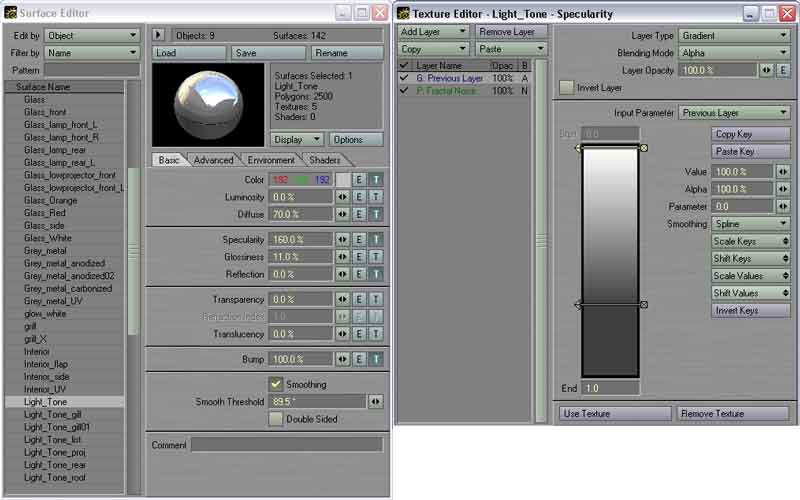Click the Color envelope E button
This screenshot has width=800, height=500.
tap(359, 180)
